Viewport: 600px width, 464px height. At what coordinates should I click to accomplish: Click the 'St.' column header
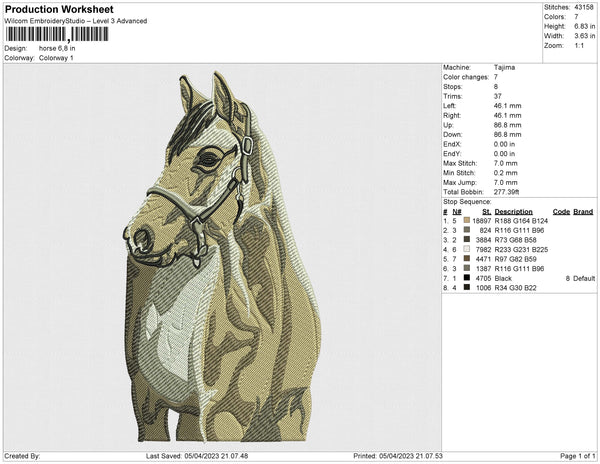tap(486, 212)
